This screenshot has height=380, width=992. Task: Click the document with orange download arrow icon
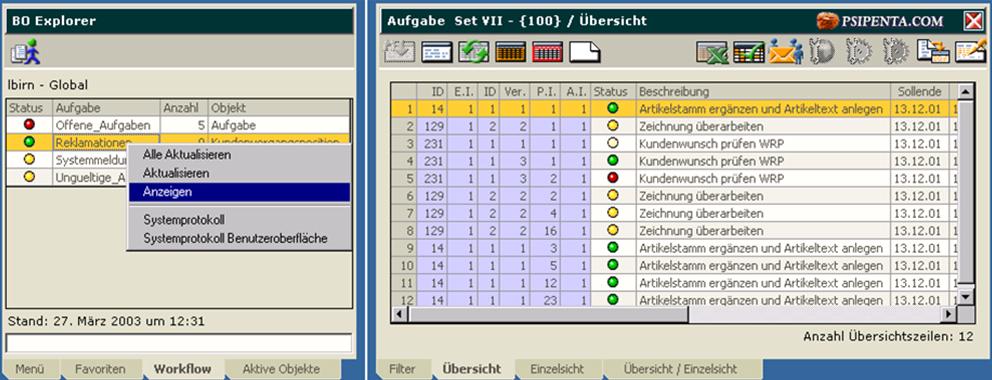934,52
